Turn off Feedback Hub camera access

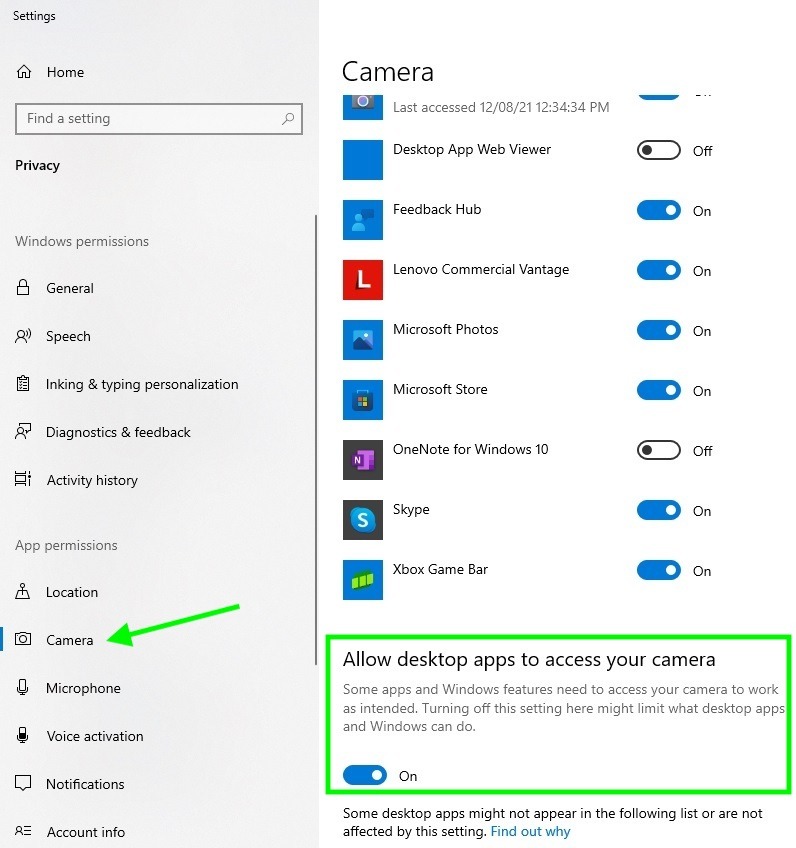pyautogui.click(x=659, y=210)
